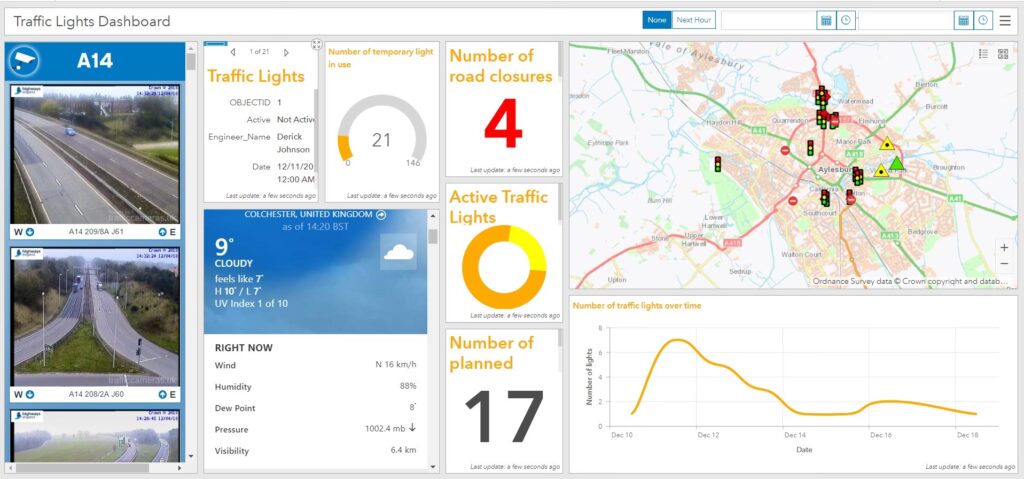The height and width of the screenshot is (479, 1024).
Task: Zoom in on the map
Action: click(1004, 247)
